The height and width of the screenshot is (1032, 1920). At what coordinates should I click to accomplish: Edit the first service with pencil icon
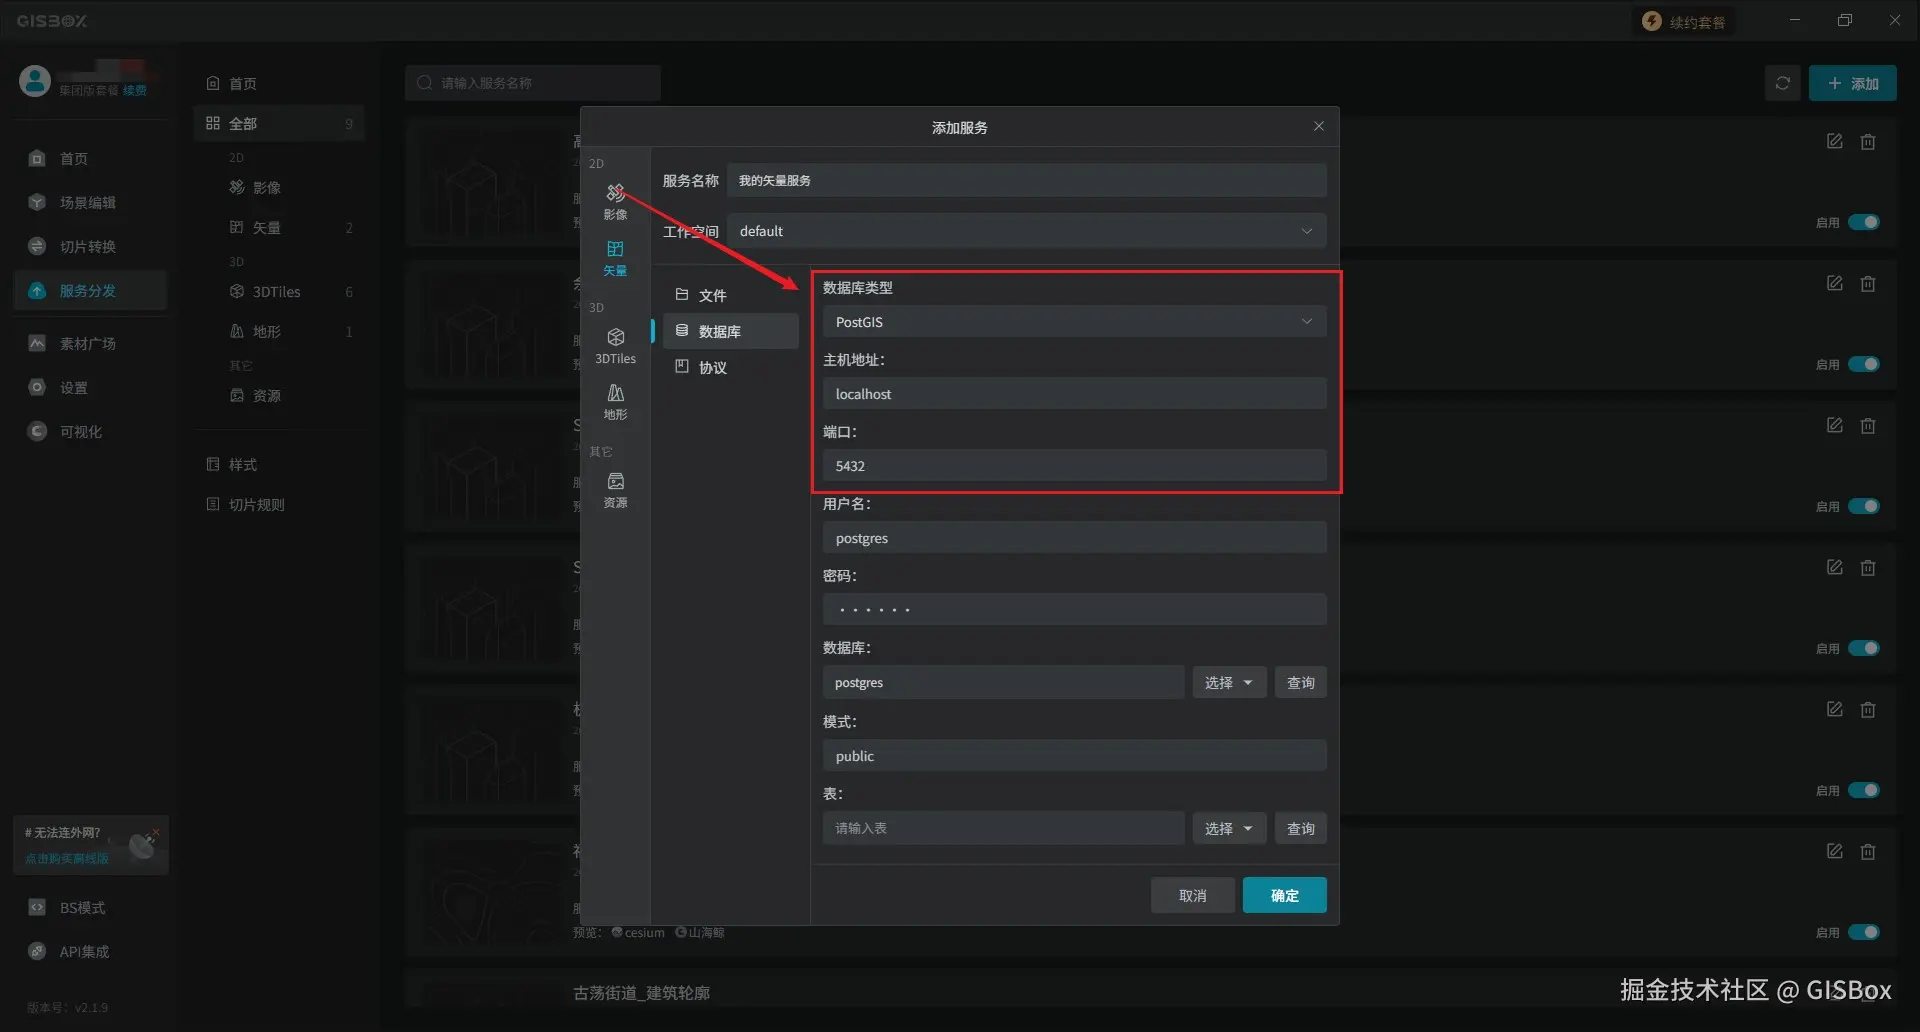click(x=1834, y=141)
